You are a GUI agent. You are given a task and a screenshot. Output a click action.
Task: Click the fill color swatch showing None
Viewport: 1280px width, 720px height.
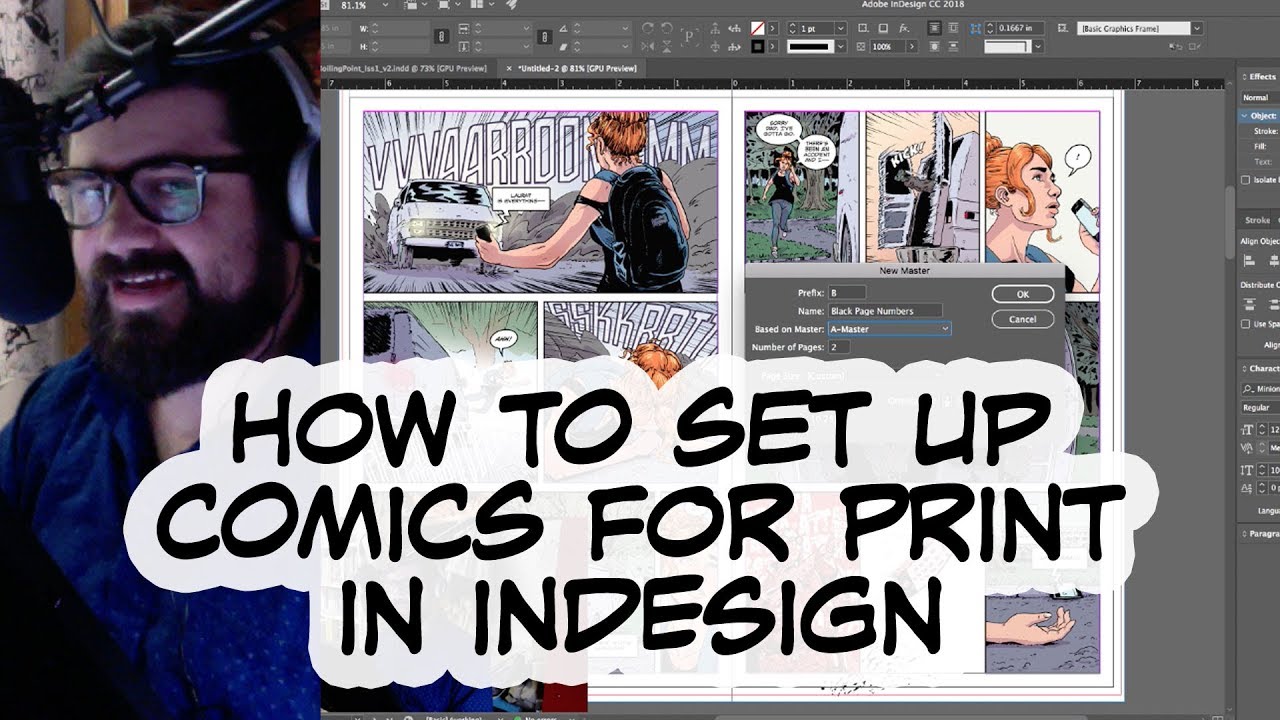[758, 28]
